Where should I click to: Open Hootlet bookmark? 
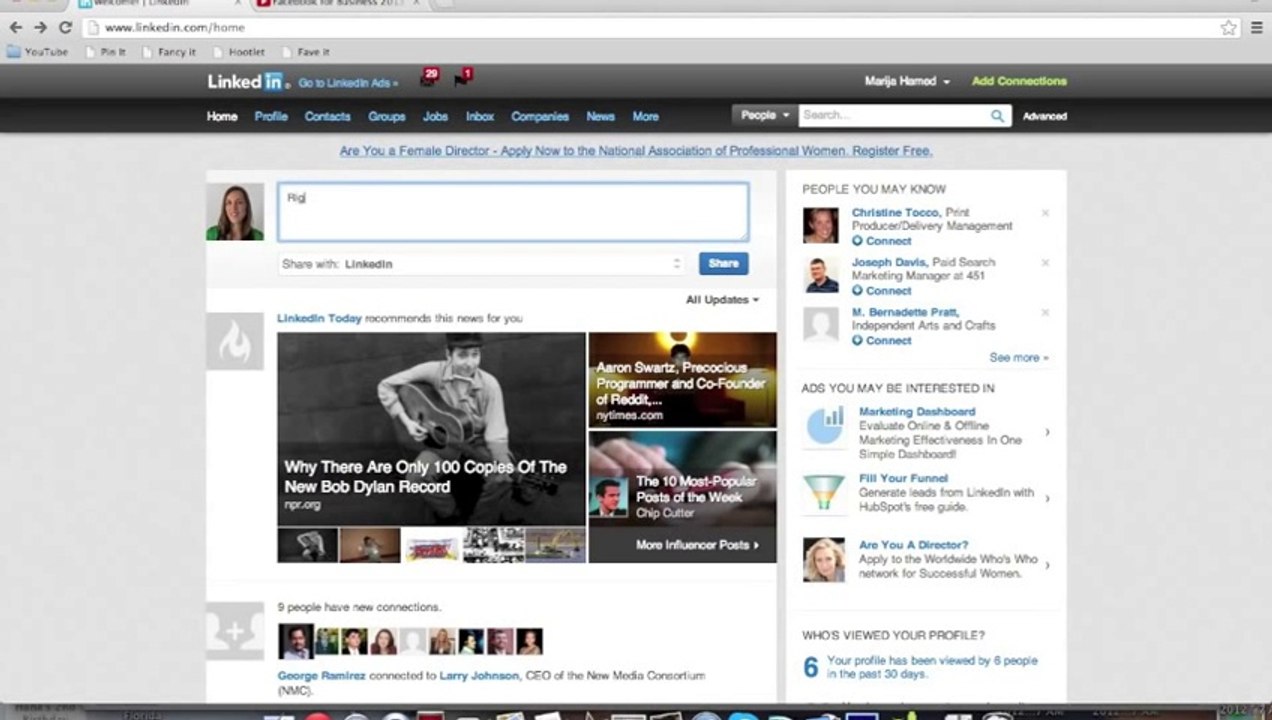point(239,52)
